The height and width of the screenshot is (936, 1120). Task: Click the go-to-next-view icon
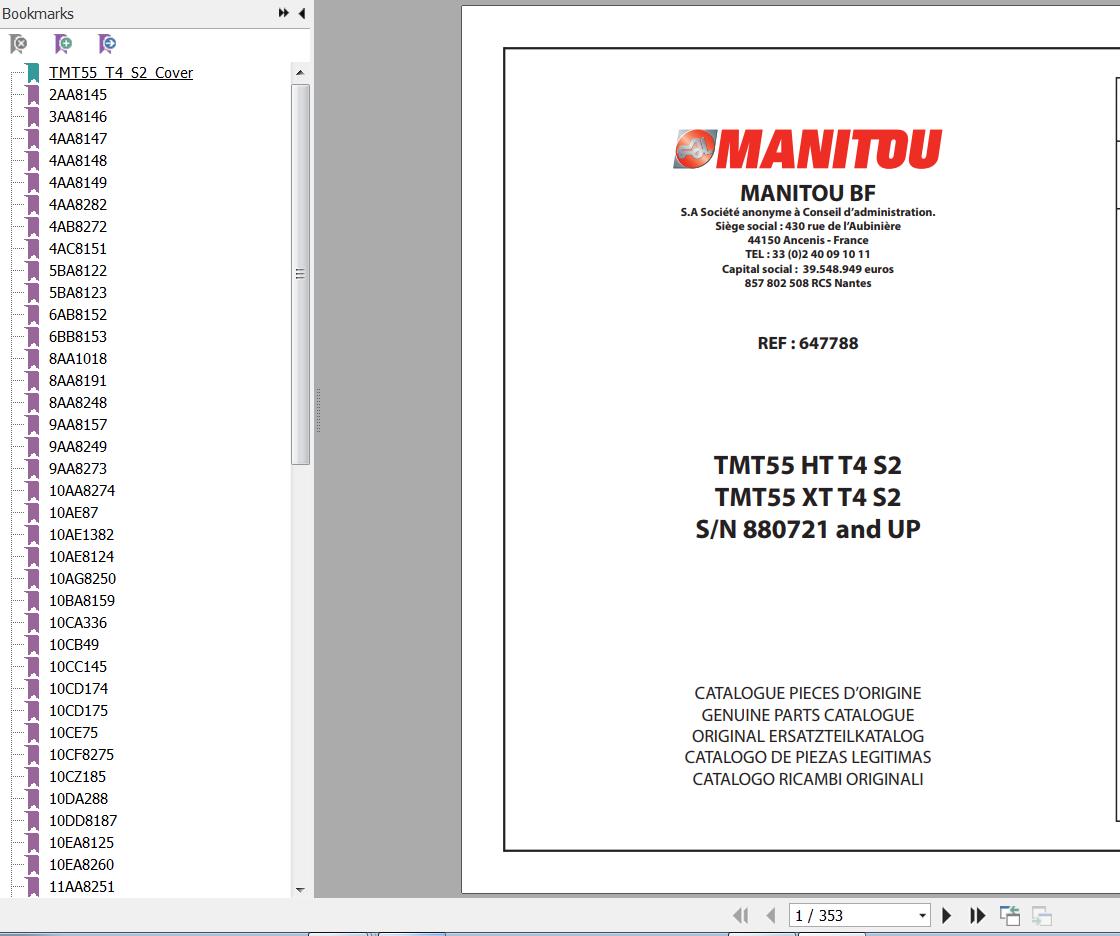click(x=1042, y=915)
